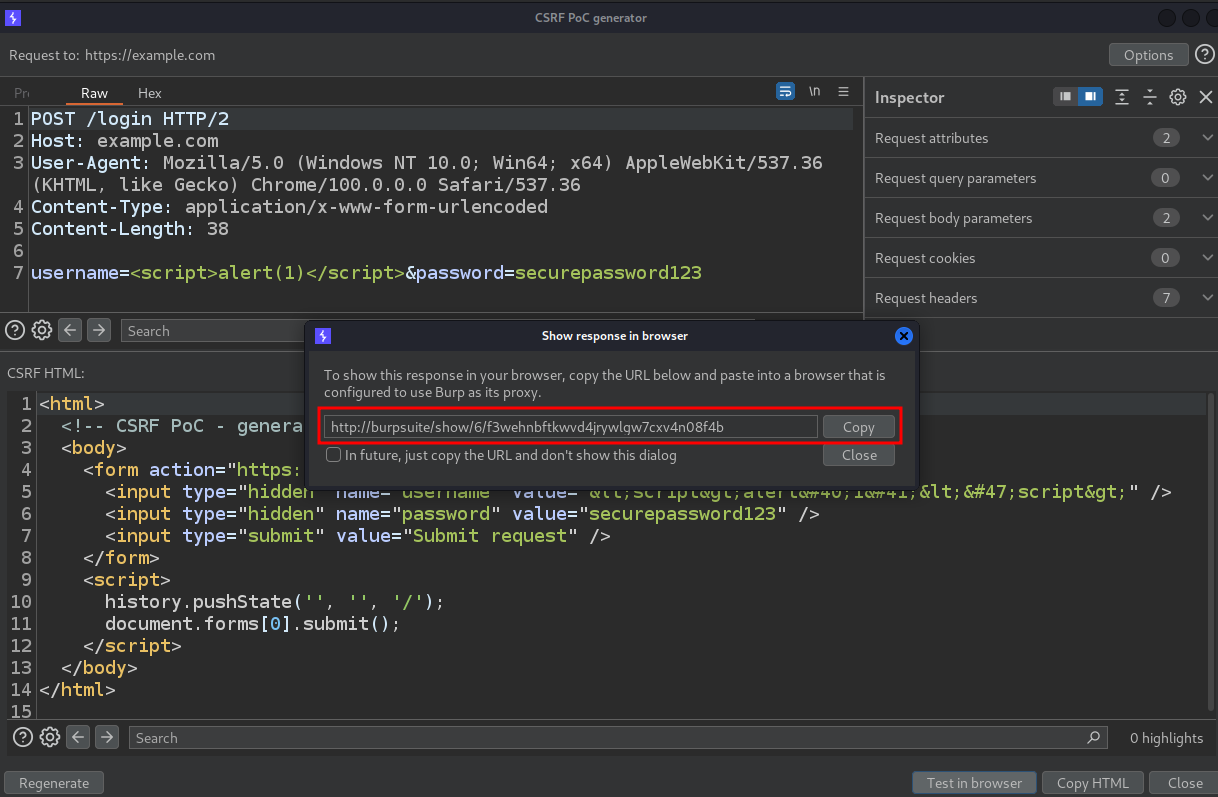1218x797 pixels.
Task: Click Close in Show response dialog
Action: coord(859,455)
